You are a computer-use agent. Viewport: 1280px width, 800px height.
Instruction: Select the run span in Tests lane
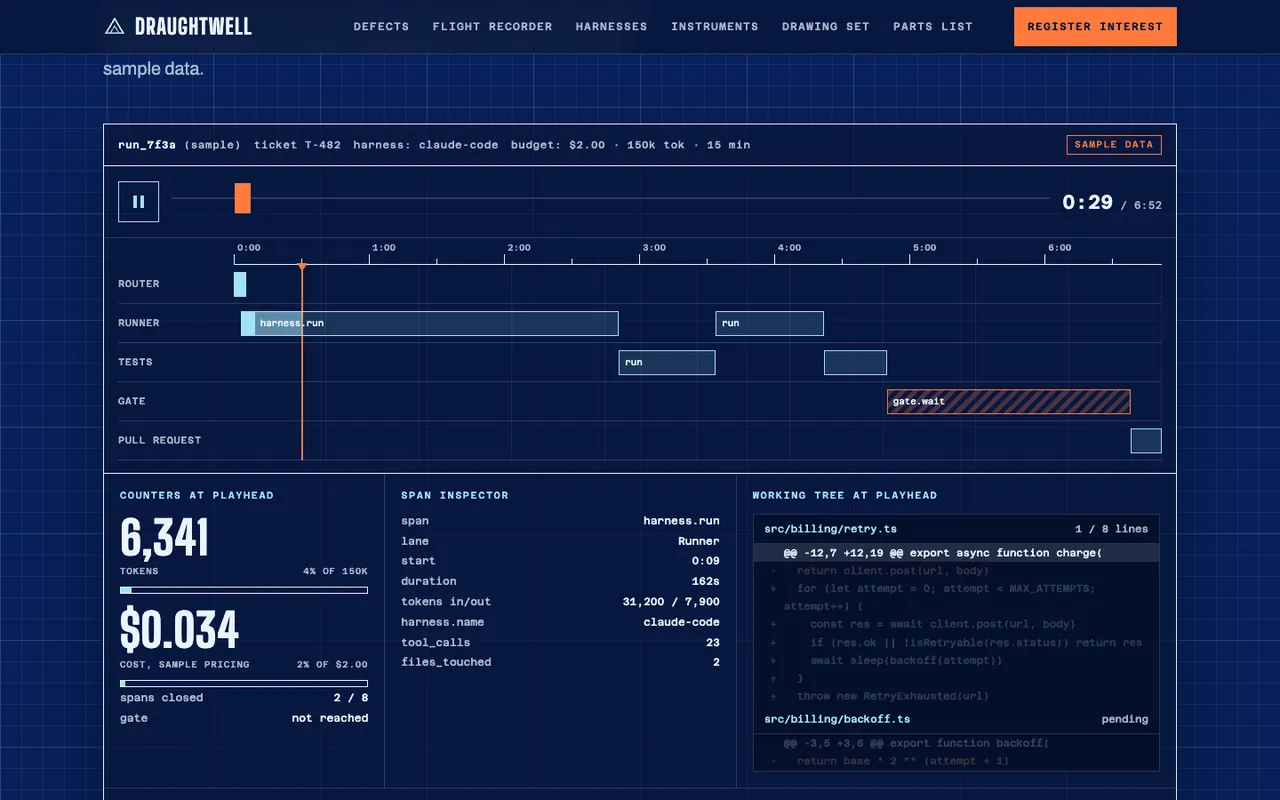click(x=667, y=362)
